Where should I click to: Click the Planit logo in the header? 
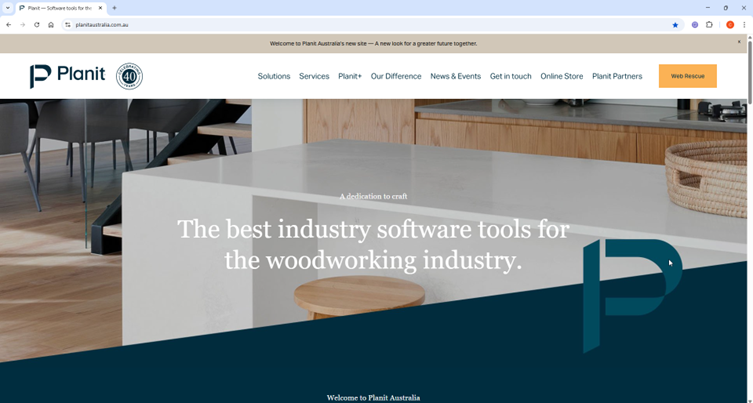click(x=67, y=76)
